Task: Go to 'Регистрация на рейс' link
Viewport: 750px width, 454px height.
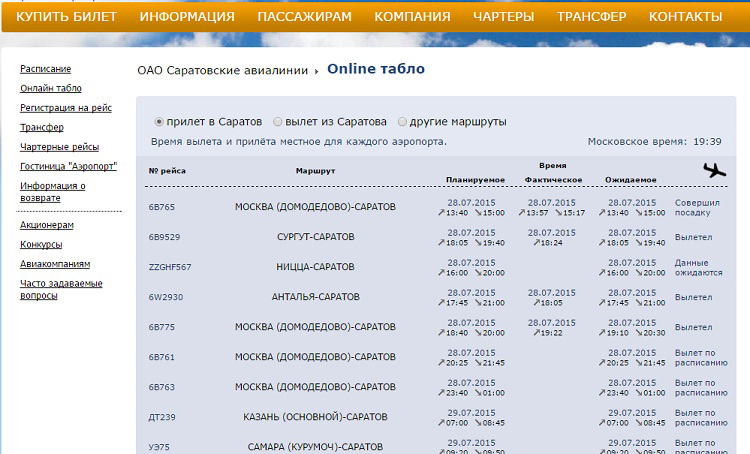Action: click(x=66, y=107)
